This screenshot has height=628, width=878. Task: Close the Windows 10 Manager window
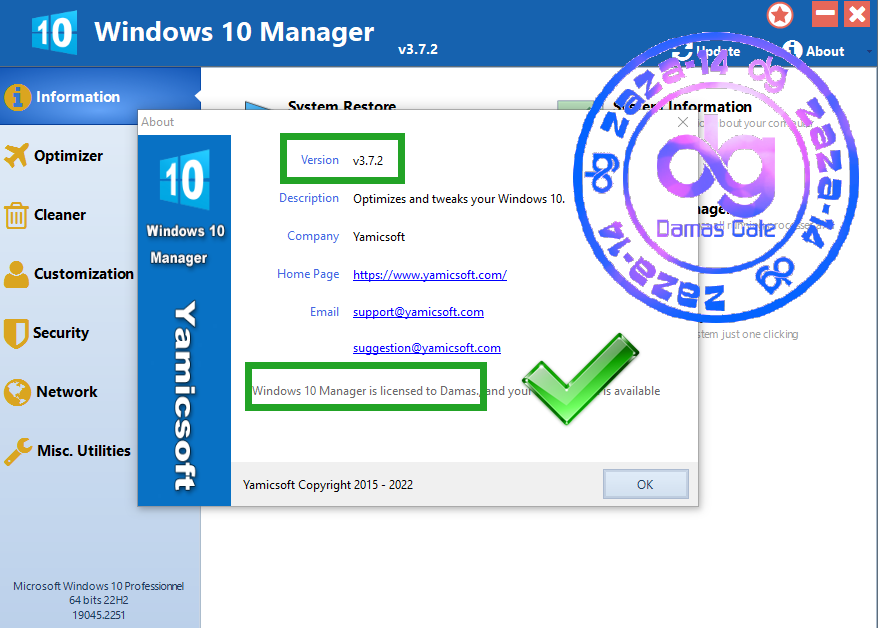pyautogui.click(x=857, y=14)
